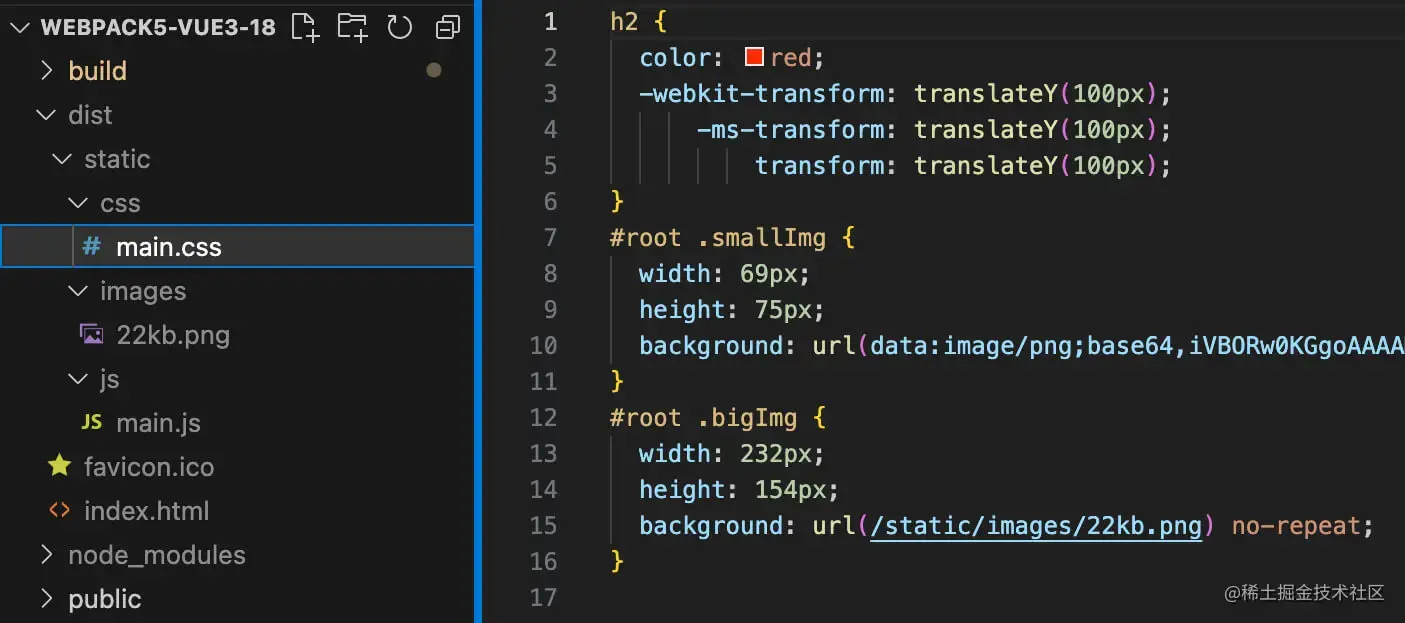Collapse the dist folder
This screenshot has width=1405, height=623.
click(46, 114)
